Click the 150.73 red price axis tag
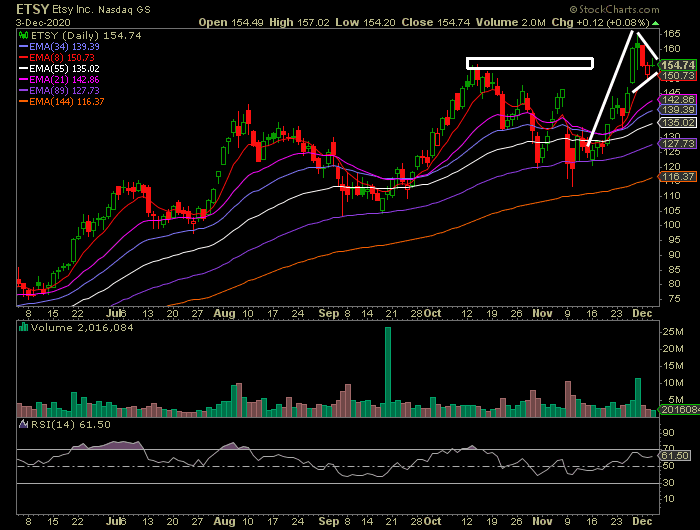 click(x=678, y=76)
